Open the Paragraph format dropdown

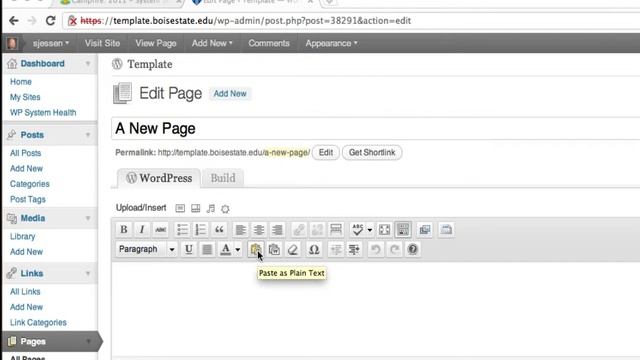(x=147, y=249)
